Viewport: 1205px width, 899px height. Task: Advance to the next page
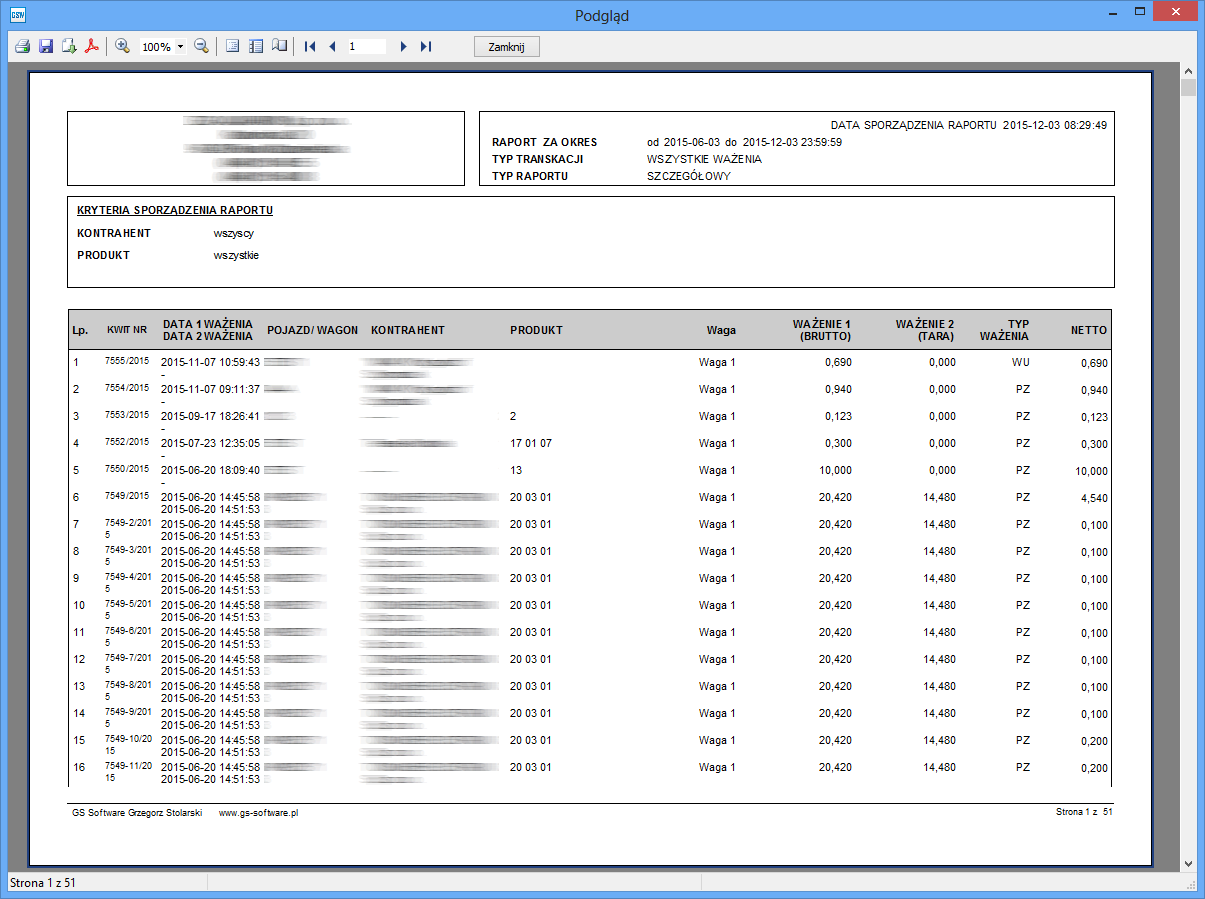(403, 46)
